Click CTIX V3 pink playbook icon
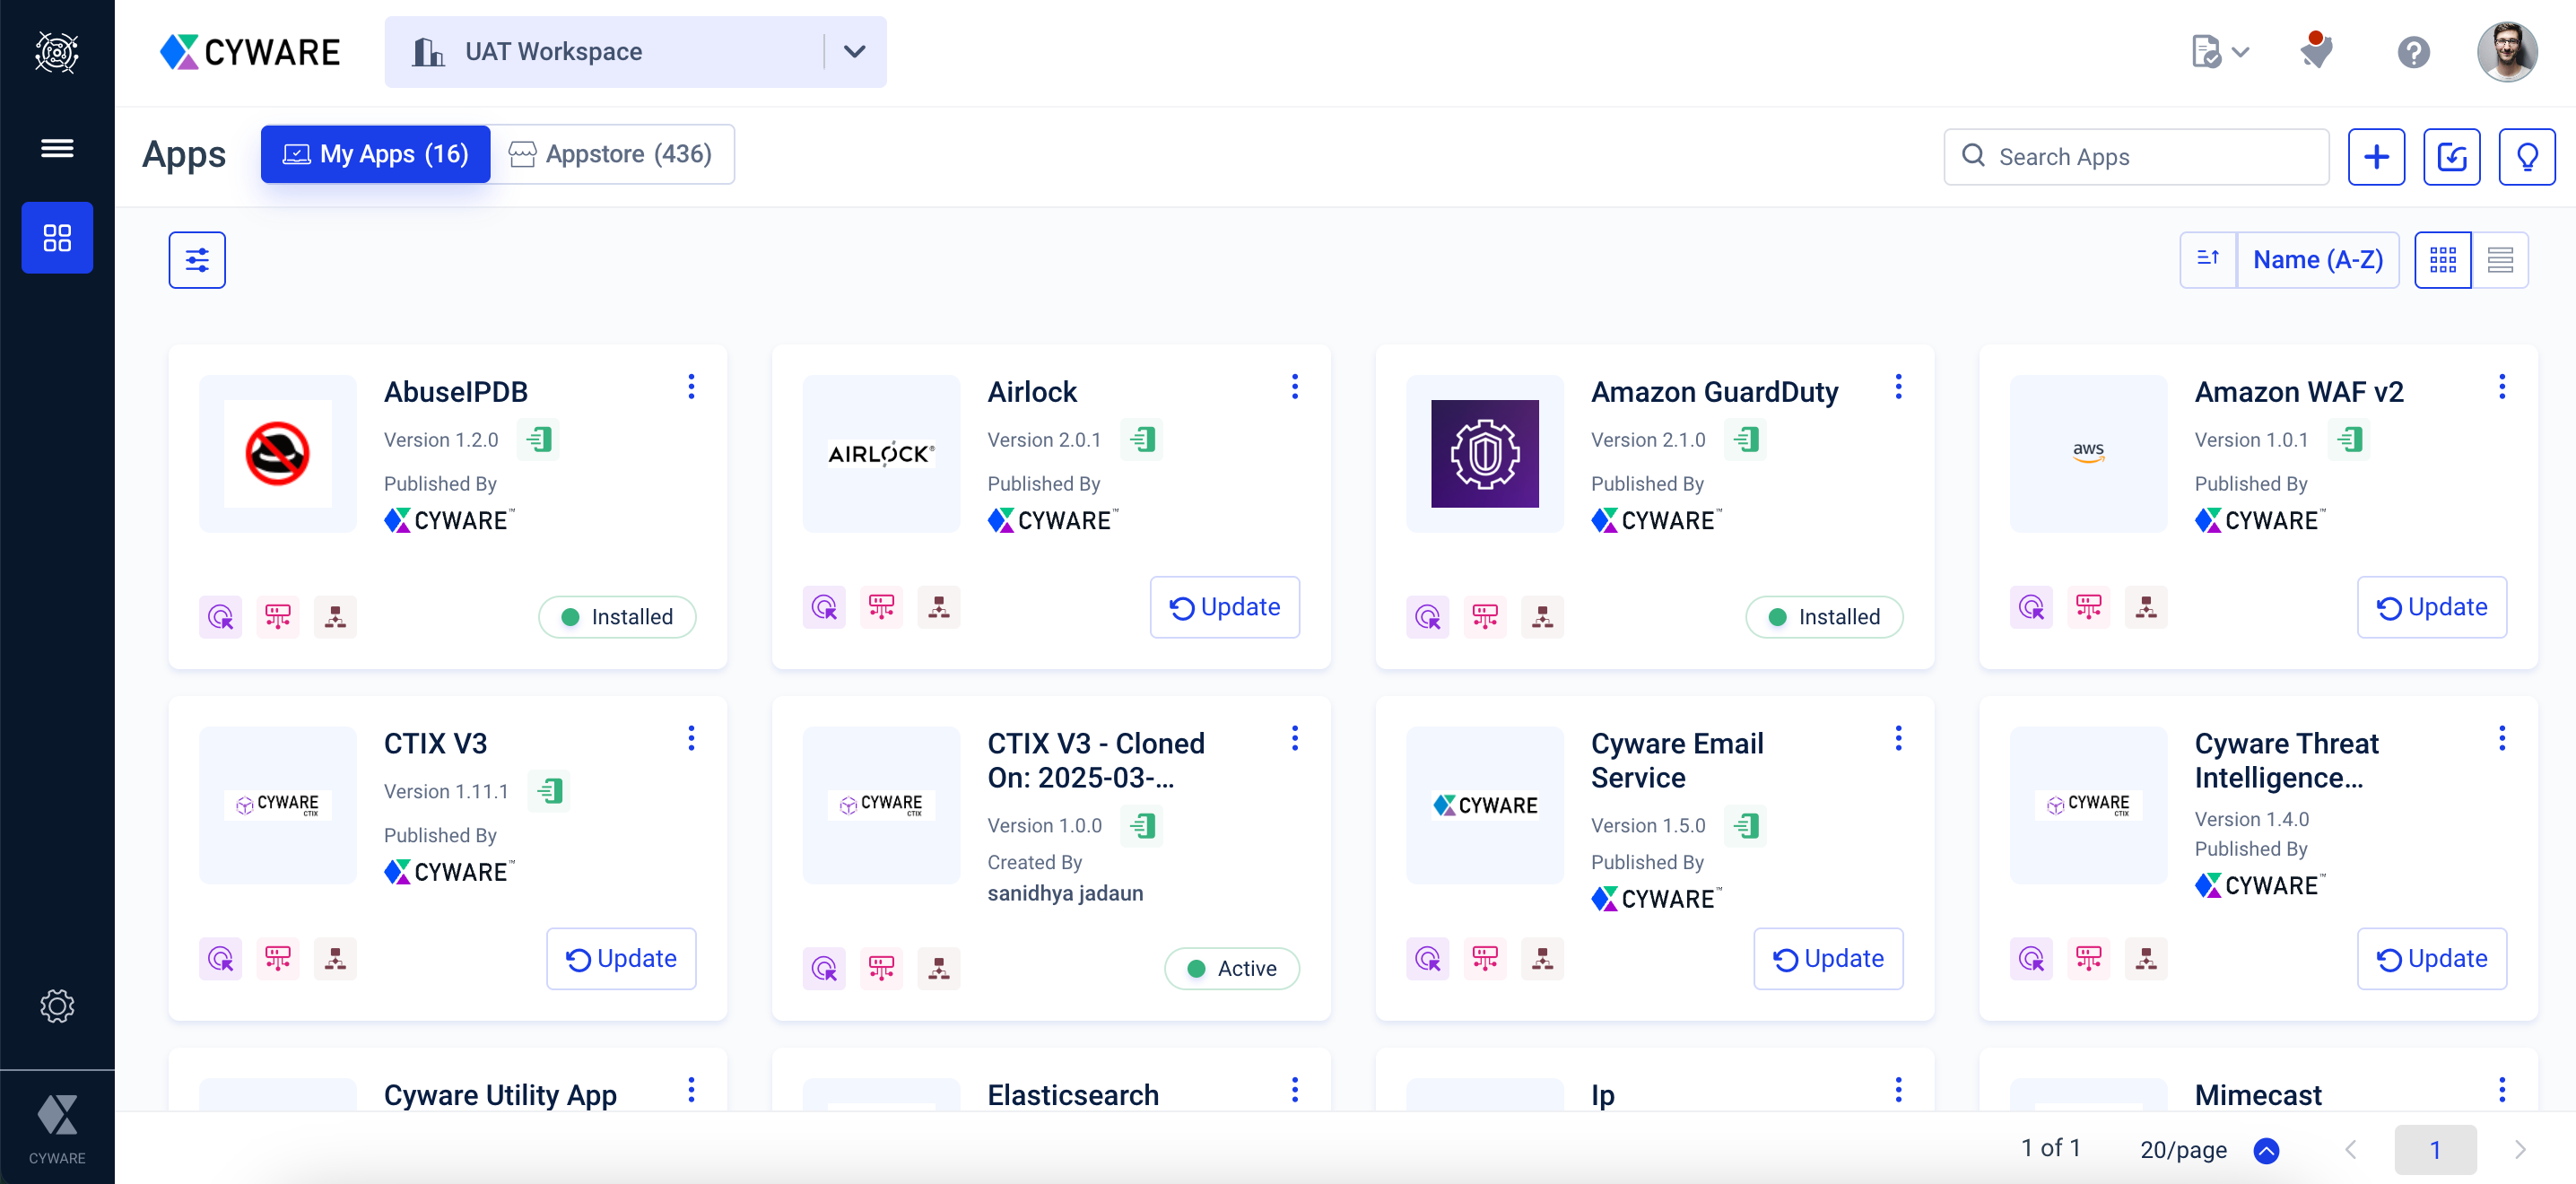The height and width of the screenshot is (1184, 2576). click(278, 959)
